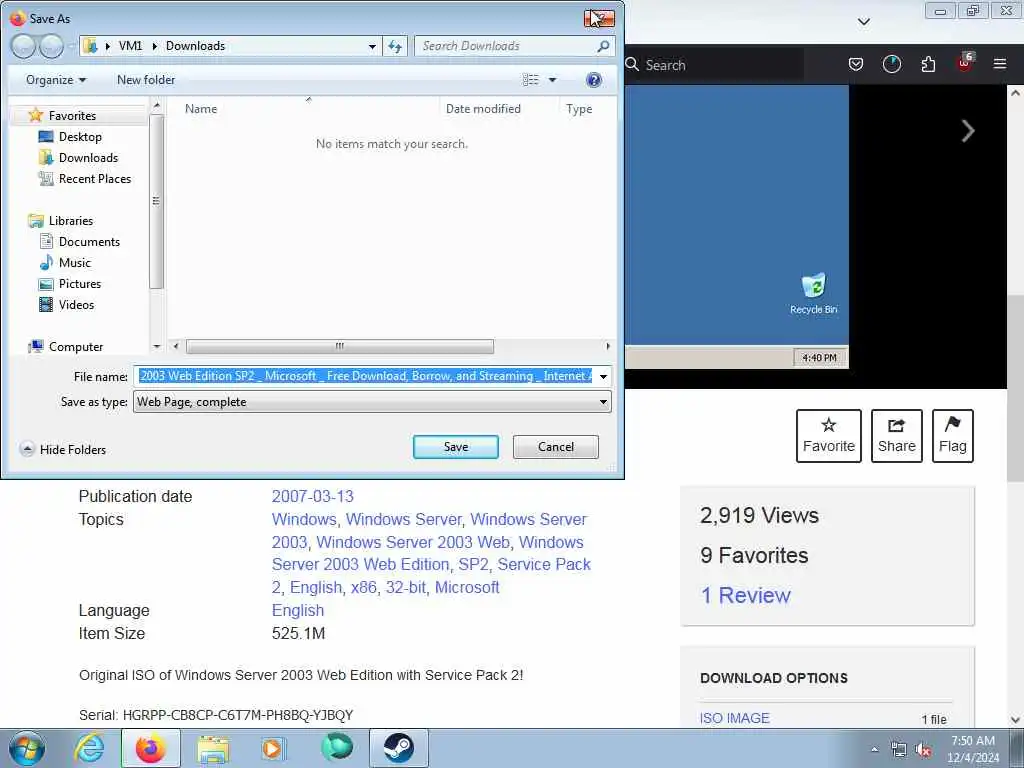Click the circular timer icon in Firefox toolbar
Viewport: 1024px width, 768px height.
coord(891,64)
